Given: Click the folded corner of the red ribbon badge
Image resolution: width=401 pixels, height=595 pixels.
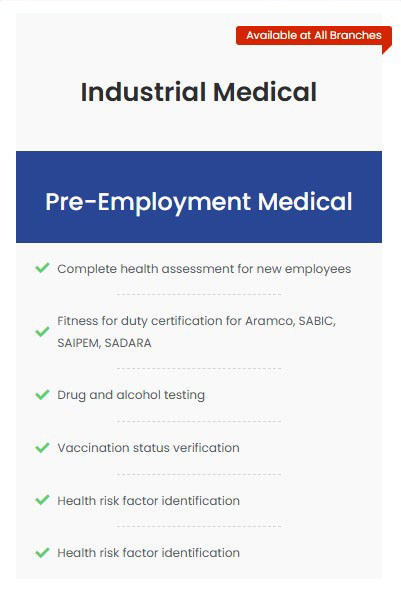Looking at the screenshot, I should point(387,49).
